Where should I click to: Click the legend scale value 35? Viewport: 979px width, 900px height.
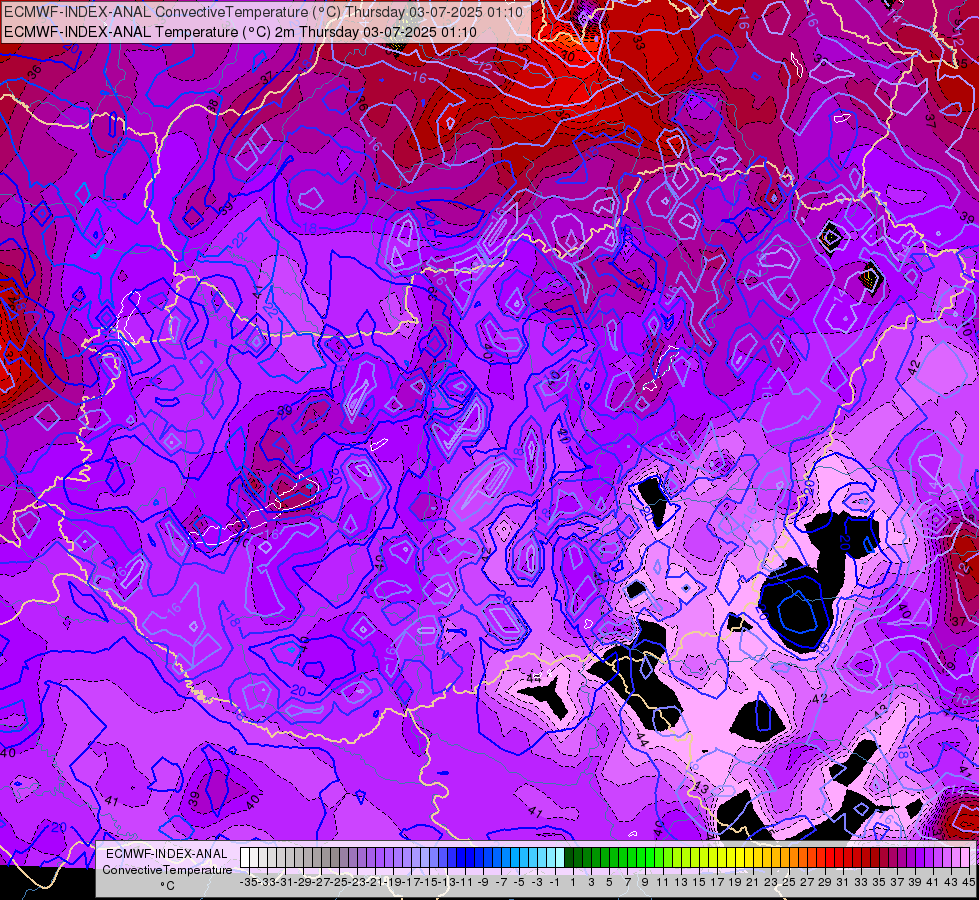pyautogui.click(x=879, y=882)
